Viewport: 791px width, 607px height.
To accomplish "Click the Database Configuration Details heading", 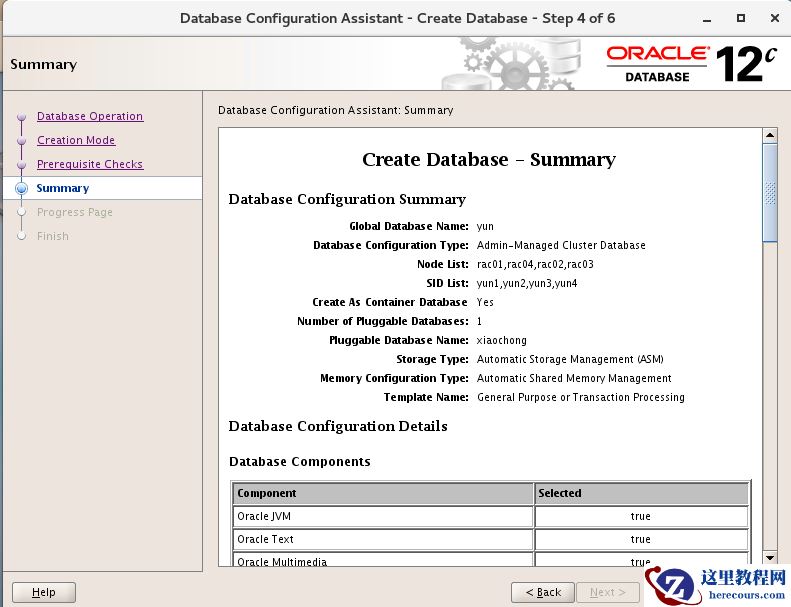I will click(338, 426).
